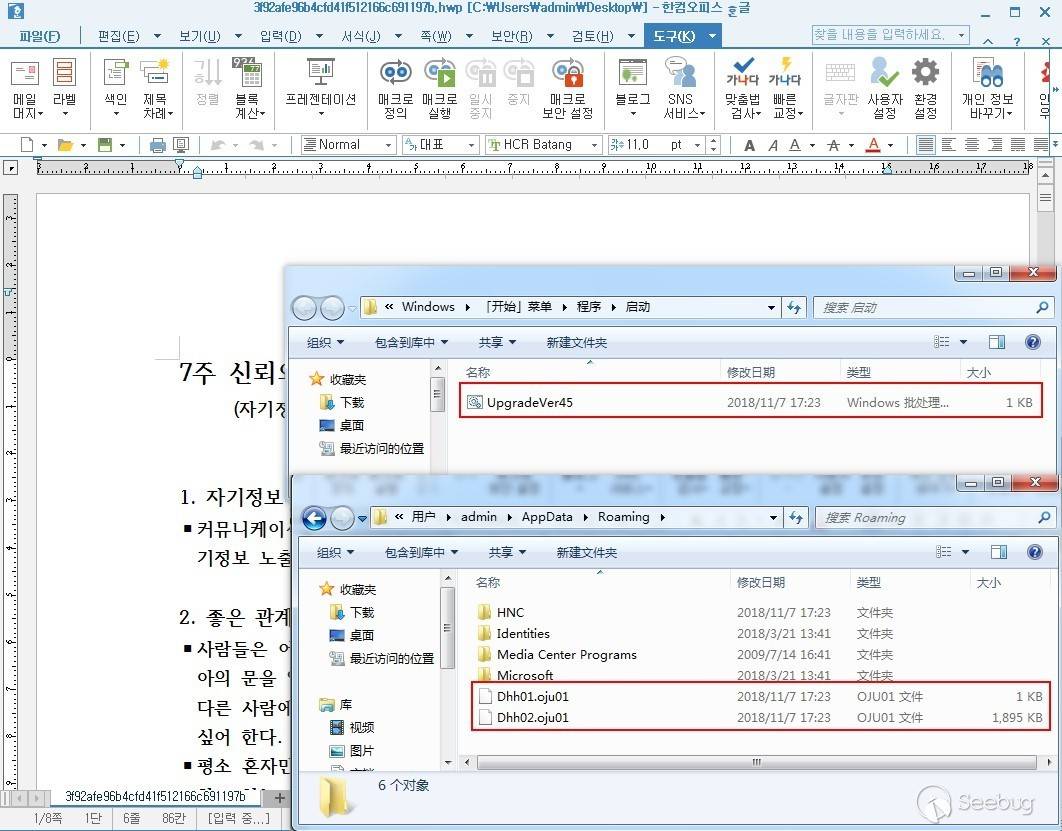Viewport: 1062px width, 831px height.
Task: Toggle underline text formatting
Action: click(795, 145)
